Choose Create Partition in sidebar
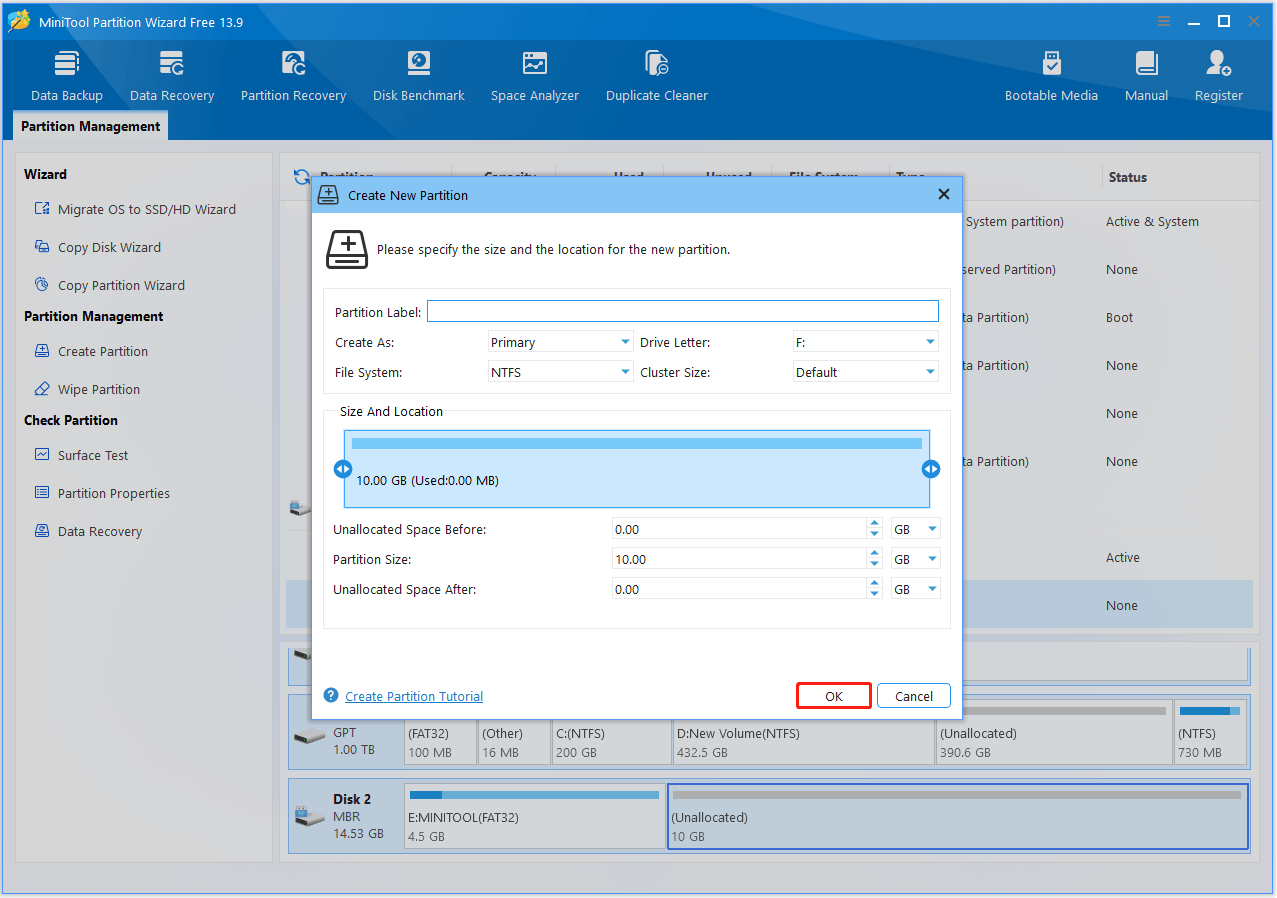The height and width of the screenshot is (898, 1277). (92, 351)
